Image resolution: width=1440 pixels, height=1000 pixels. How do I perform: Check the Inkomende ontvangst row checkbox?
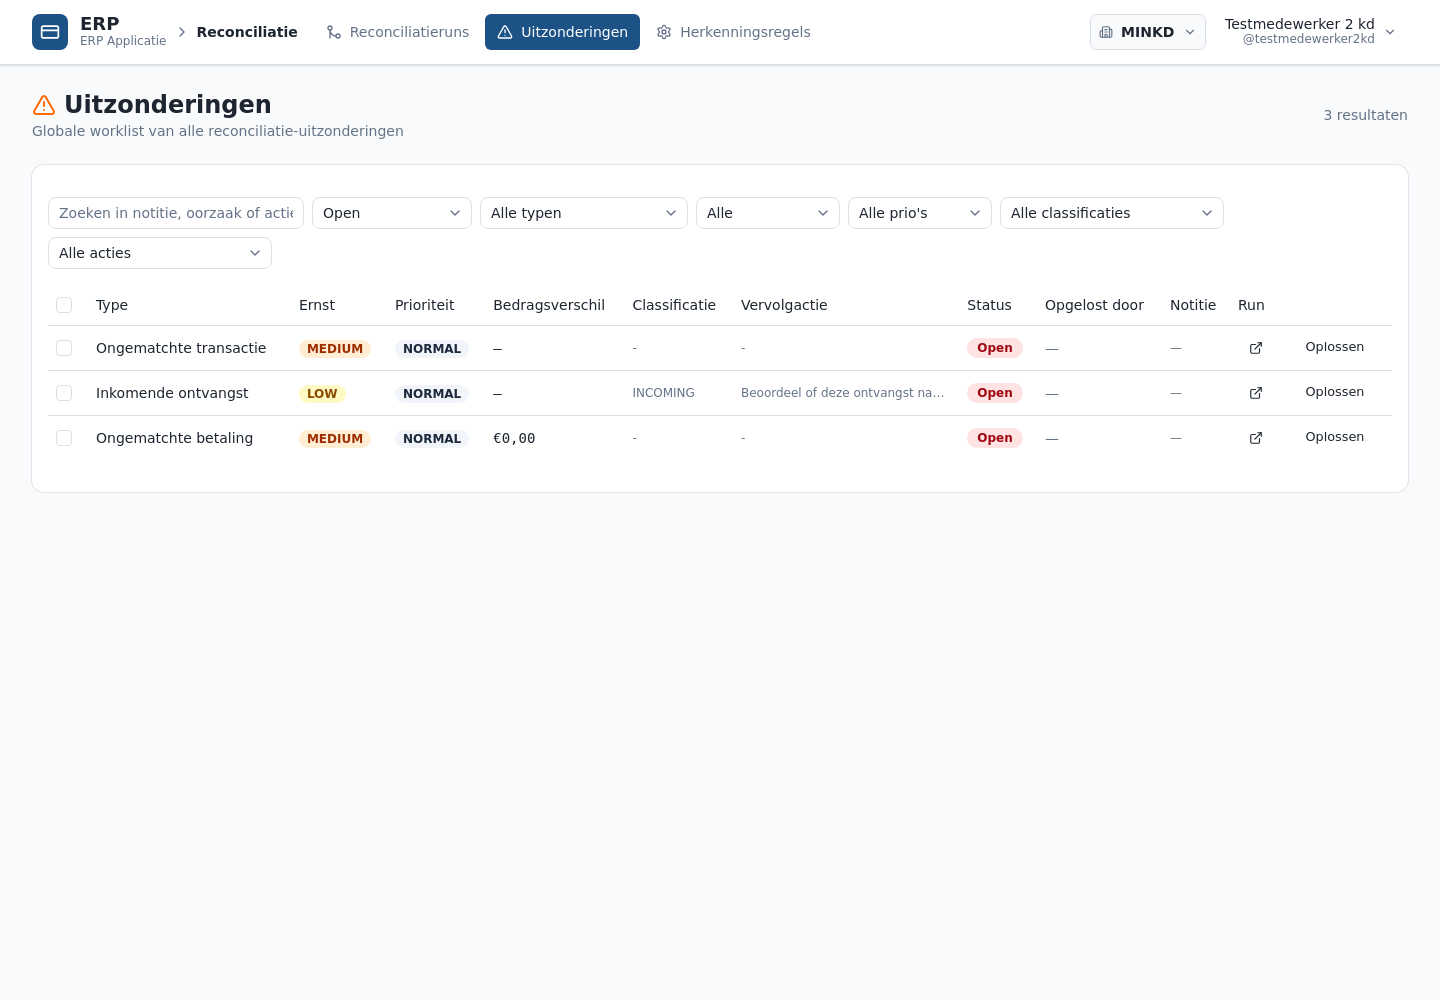(x=64, y=393)
